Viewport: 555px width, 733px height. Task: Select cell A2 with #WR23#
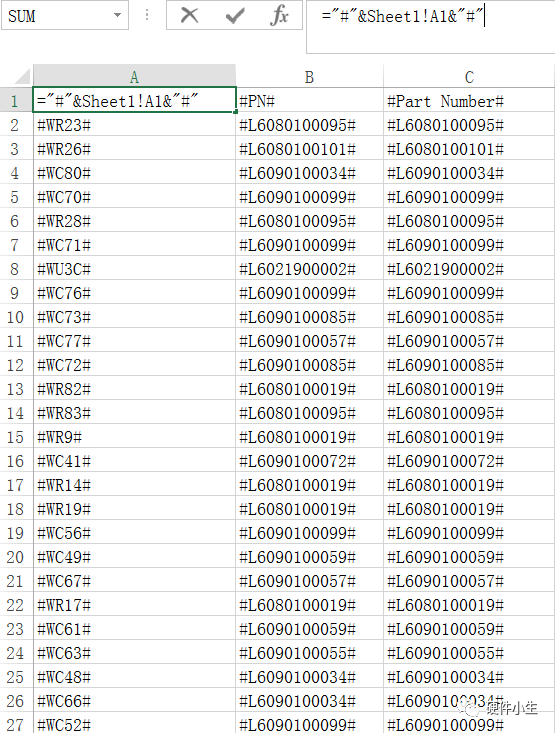[134, 124]
